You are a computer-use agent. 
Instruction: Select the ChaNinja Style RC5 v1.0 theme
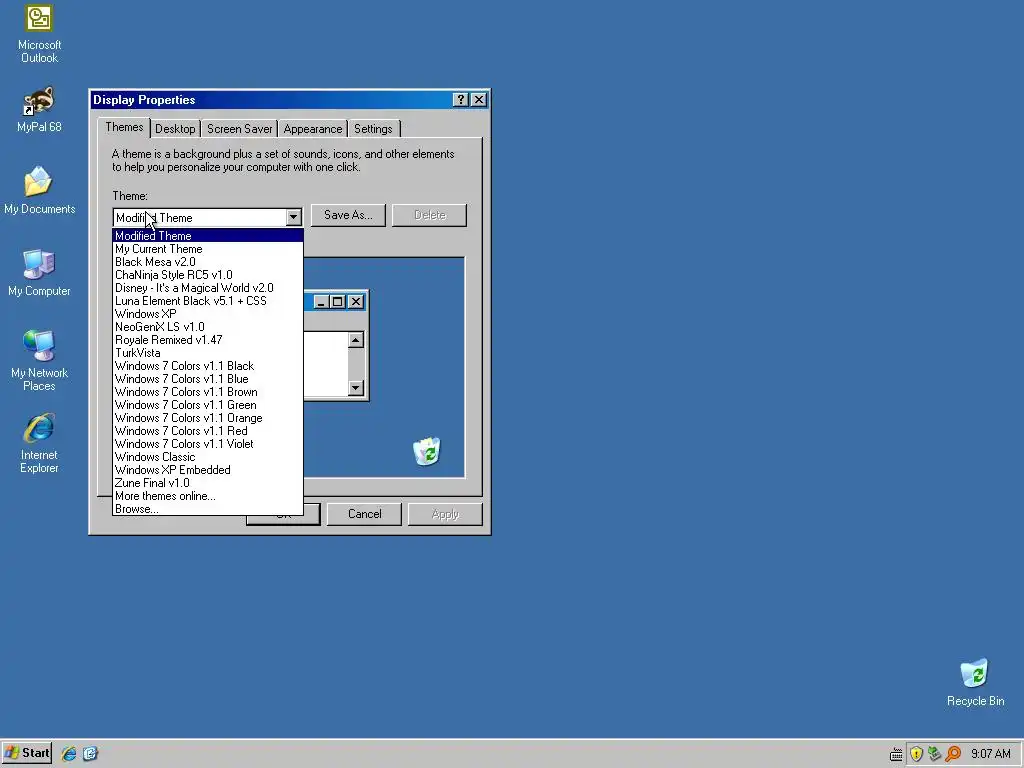pos(208,275)
